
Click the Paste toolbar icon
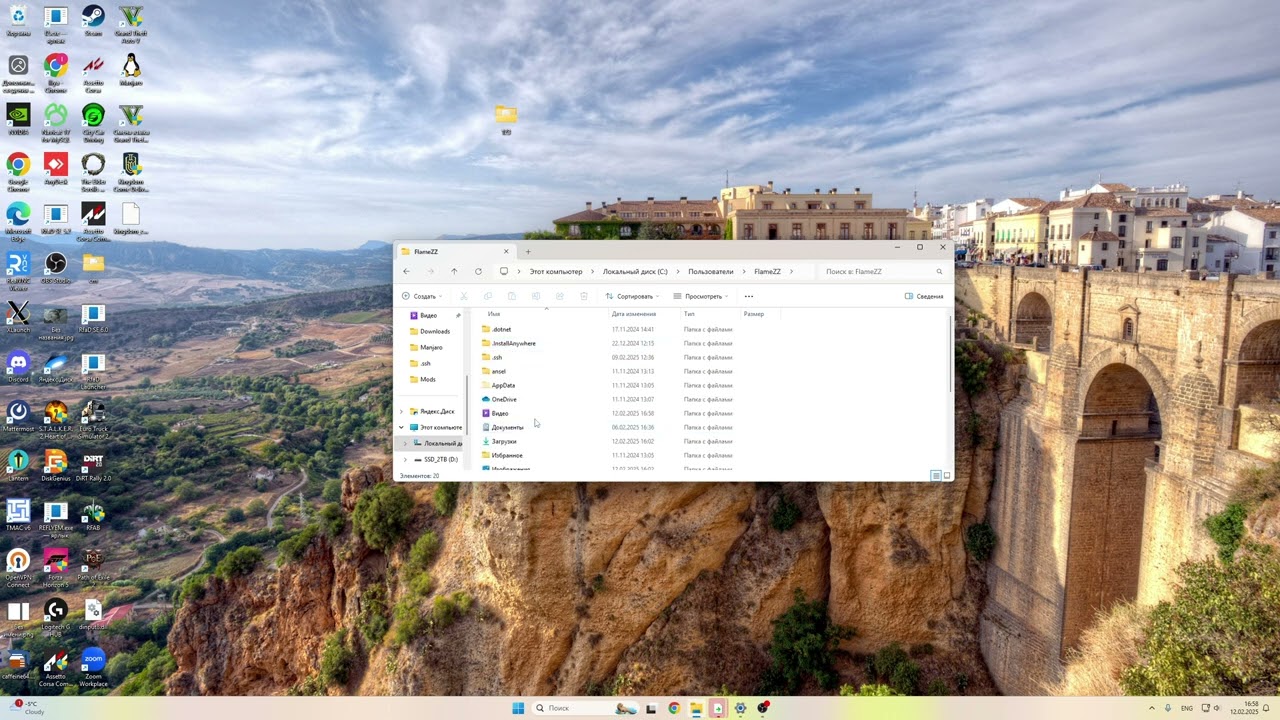[x=512, y=296]
